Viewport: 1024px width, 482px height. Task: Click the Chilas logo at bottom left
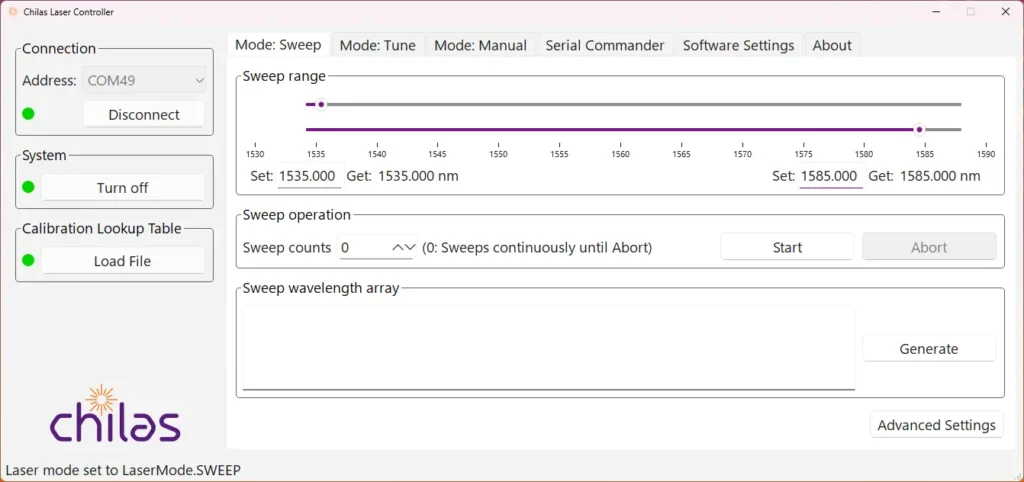[115, 413]
